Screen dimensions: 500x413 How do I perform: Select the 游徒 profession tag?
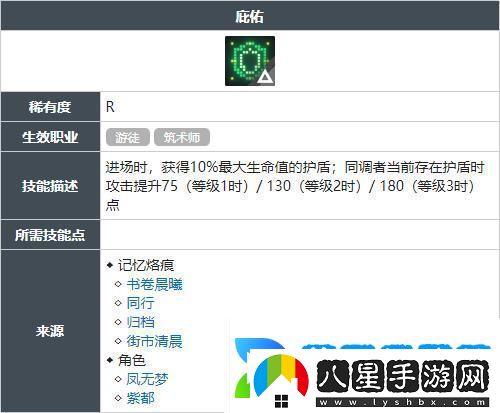(128, 137)
